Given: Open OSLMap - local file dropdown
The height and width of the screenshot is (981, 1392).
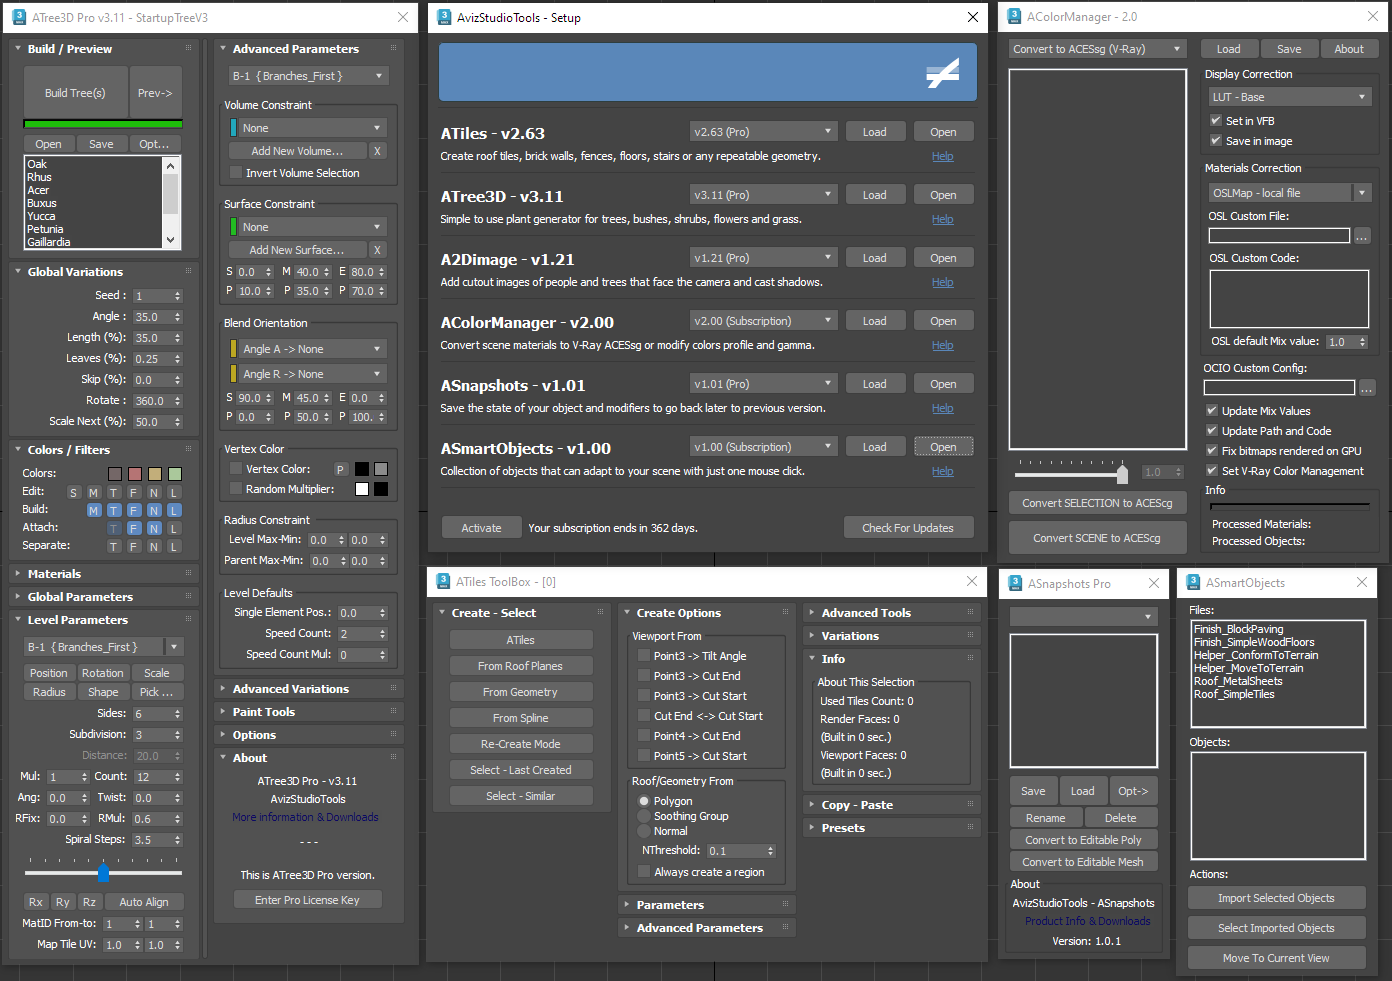Looking at the screenshot, I should tap(1289, 193).
